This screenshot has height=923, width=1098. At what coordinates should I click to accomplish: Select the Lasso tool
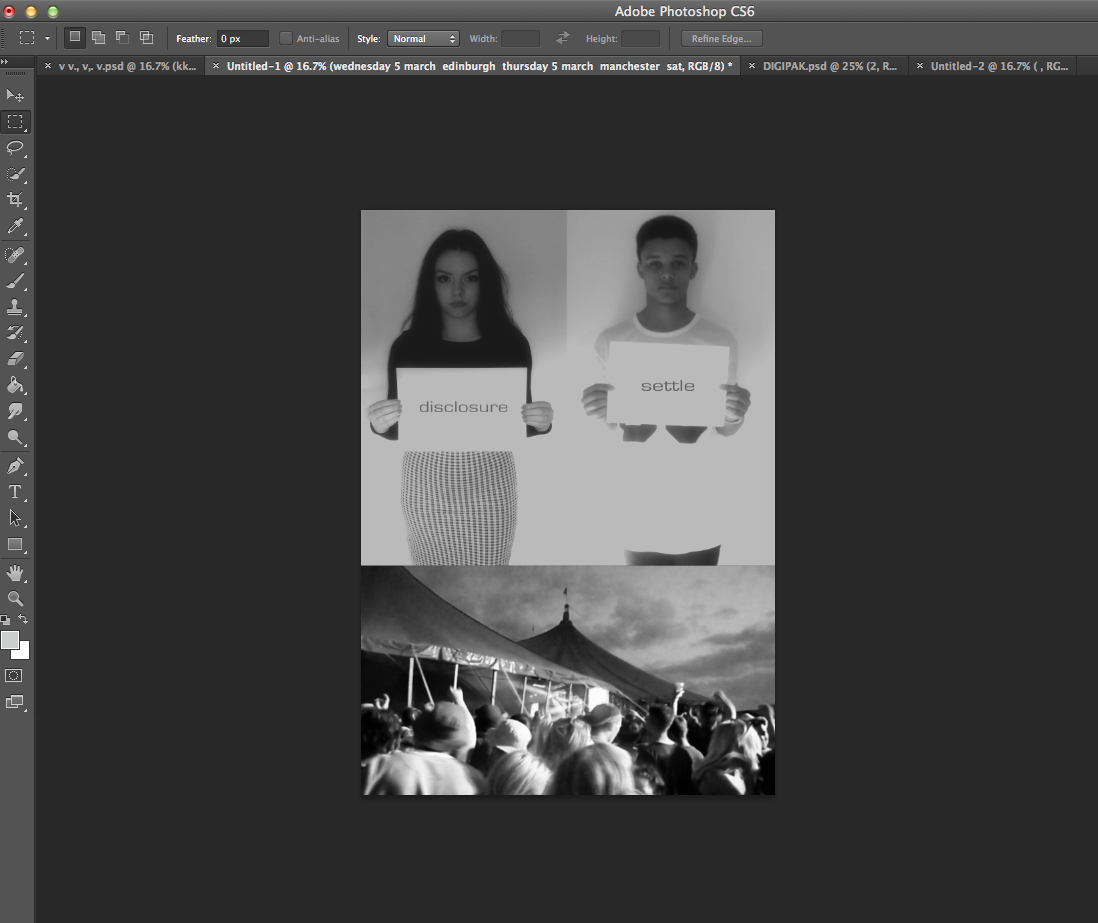click(x=15, y=148)
